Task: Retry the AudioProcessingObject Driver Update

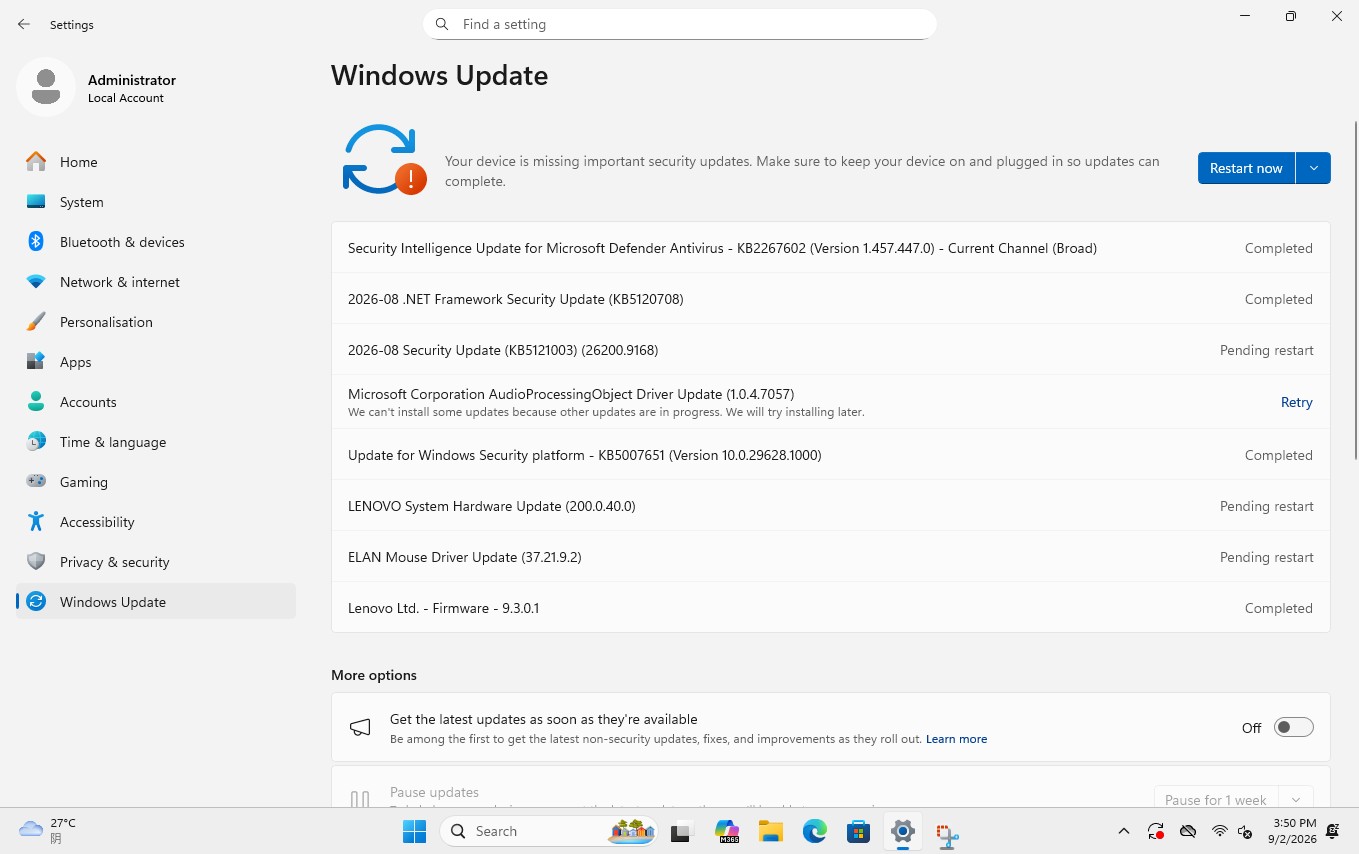Action: coord(1296,402)
